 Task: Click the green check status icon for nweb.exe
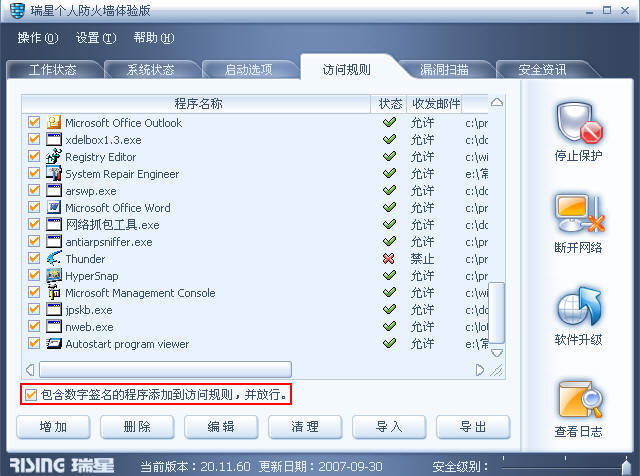pos(389,326)
